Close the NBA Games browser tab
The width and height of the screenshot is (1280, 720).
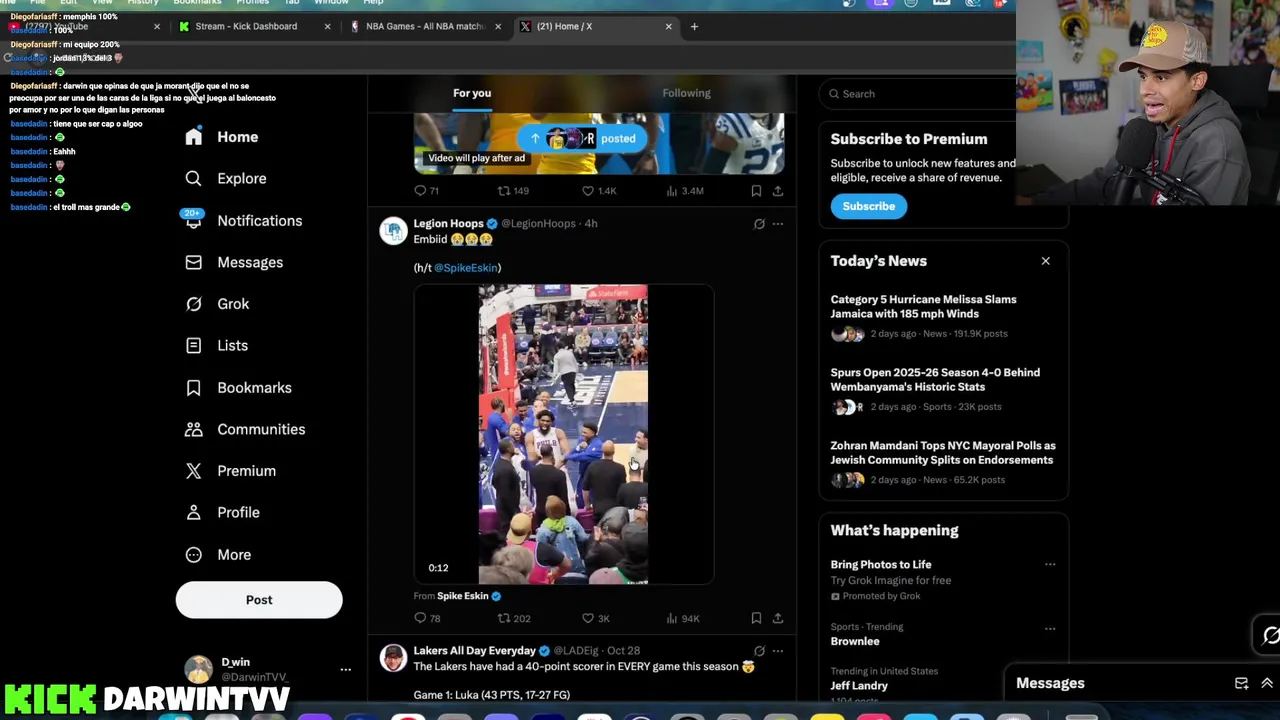(498, 27)
